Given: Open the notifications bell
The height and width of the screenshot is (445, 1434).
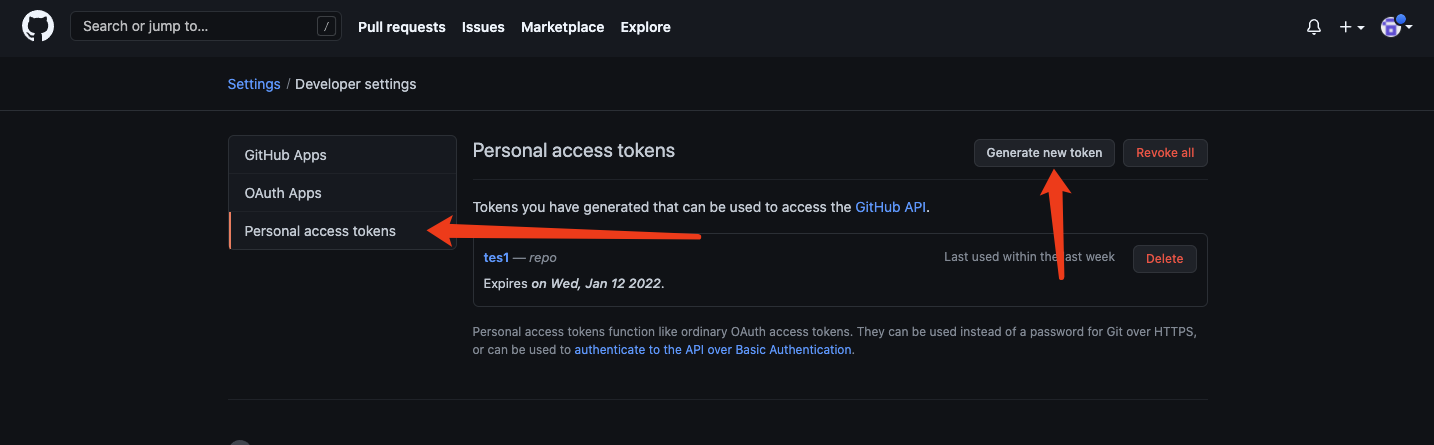Looking at the screenshot, I should pyautogui.click(x=1314, y=27).
